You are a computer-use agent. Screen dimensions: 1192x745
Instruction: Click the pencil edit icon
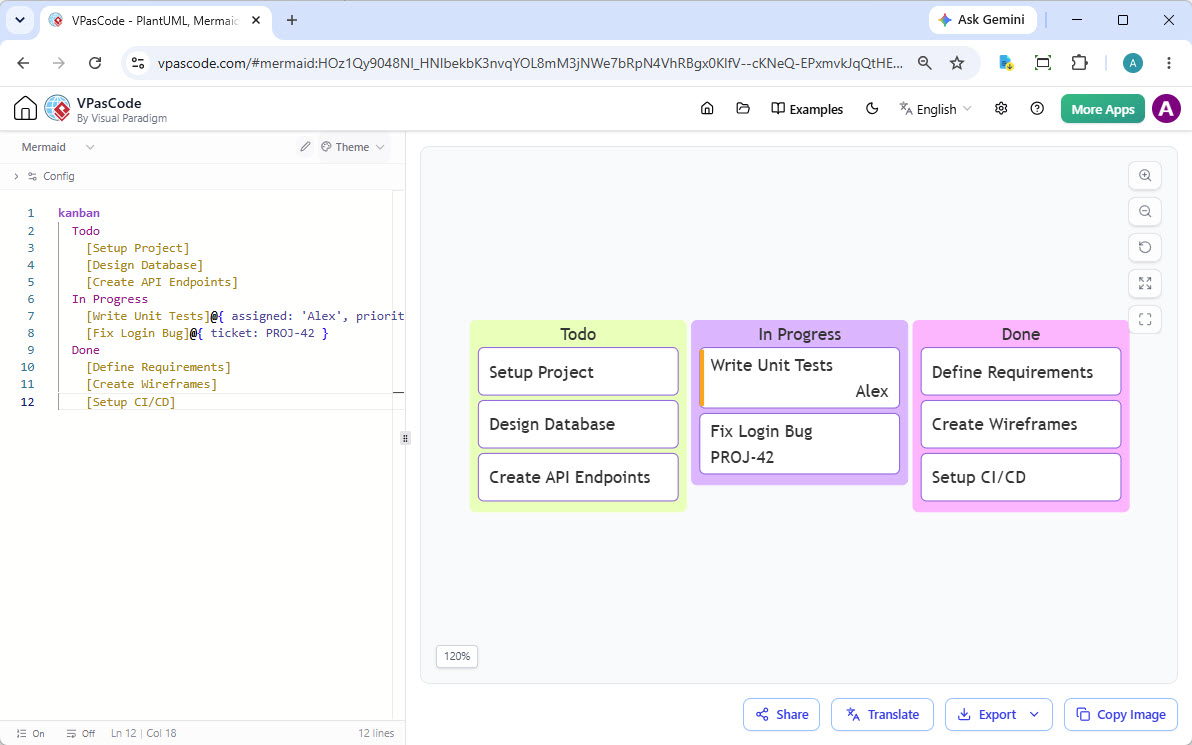(x=305, y=147)
